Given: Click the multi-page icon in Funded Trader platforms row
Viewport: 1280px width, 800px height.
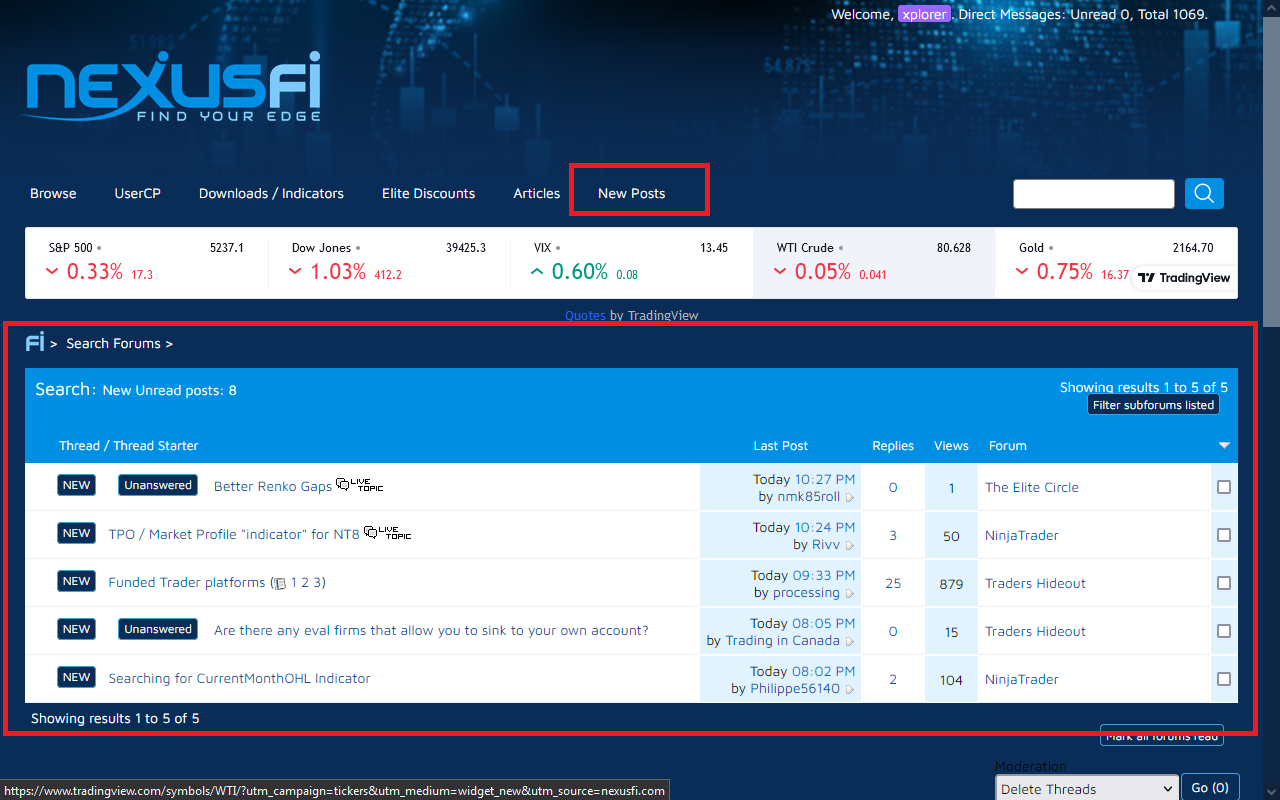Looking at the screenshot, I should pyautogui.click(x=280, y=583).
